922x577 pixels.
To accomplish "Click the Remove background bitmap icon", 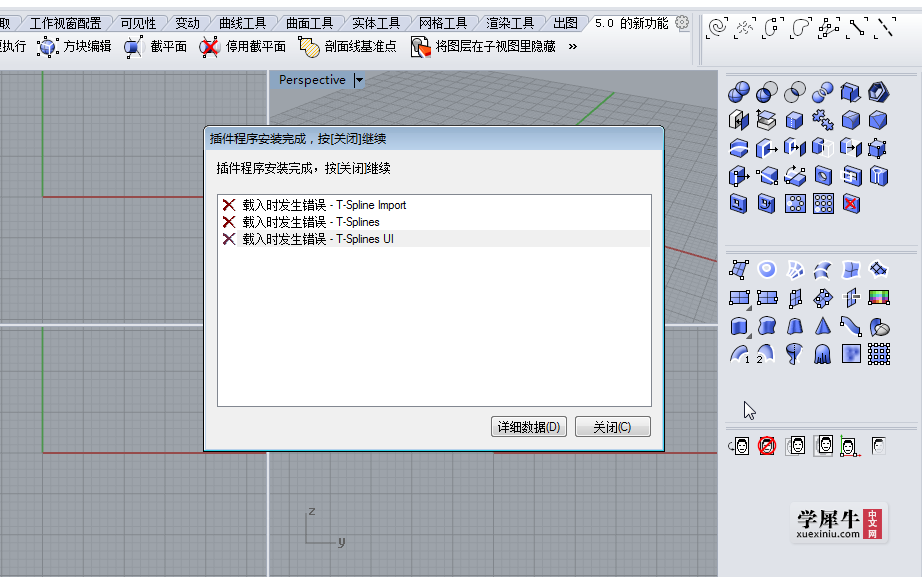I will click(766, 446).
